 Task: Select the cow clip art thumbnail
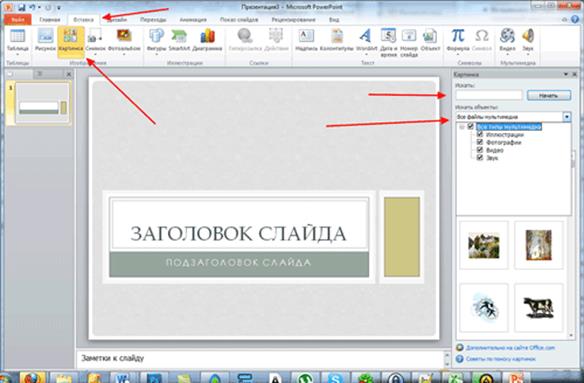click(538, 308)
